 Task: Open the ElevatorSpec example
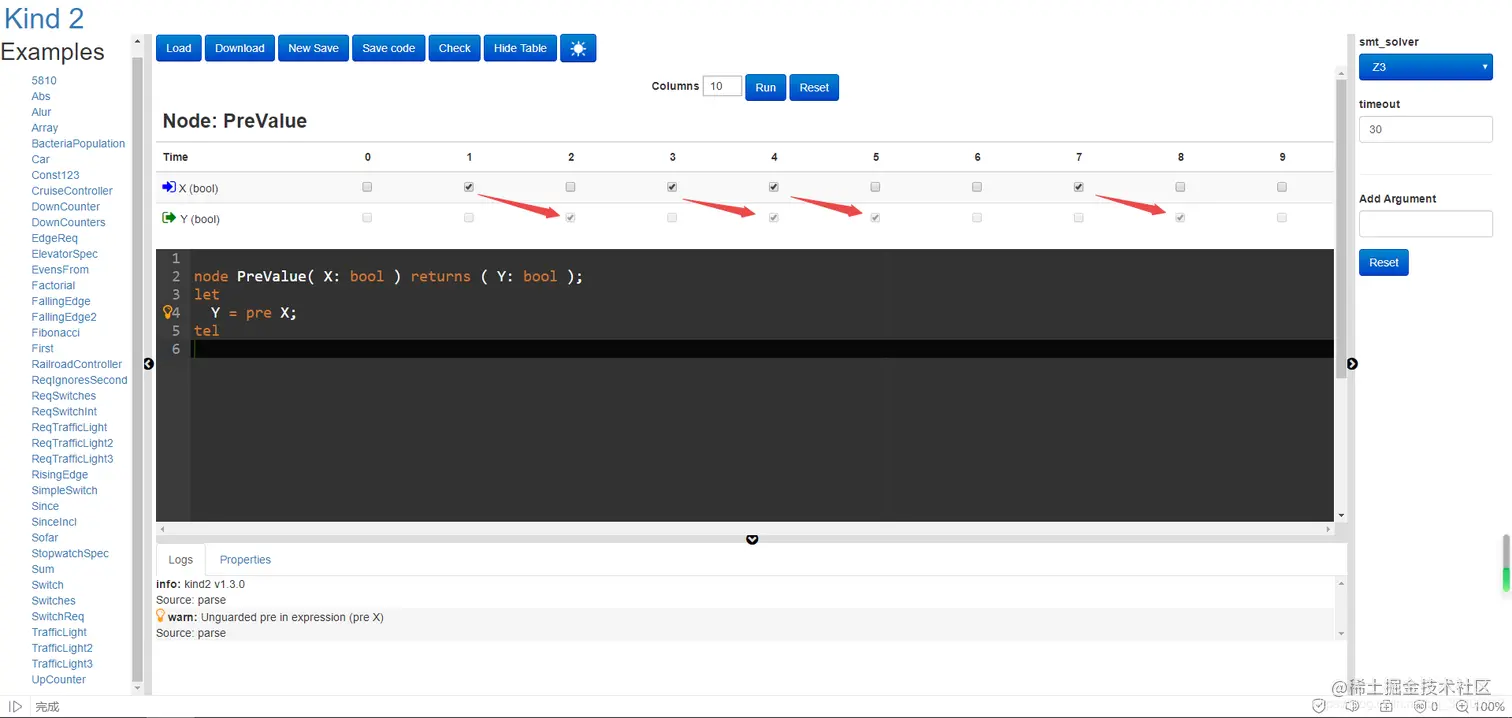(x=65, y=254)
